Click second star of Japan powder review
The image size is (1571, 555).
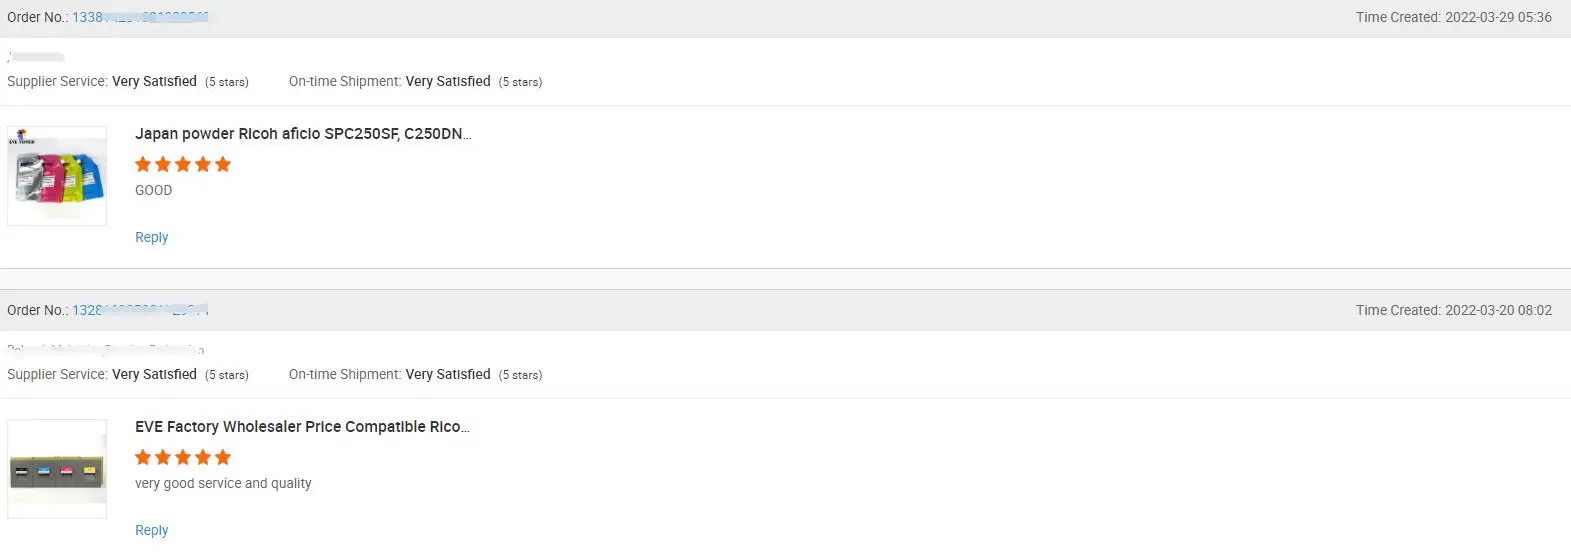tap(163, 164)
